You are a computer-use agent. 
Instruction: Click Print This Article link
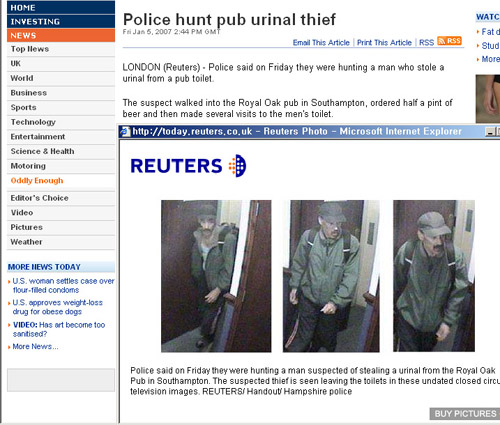tap(384, 43)
